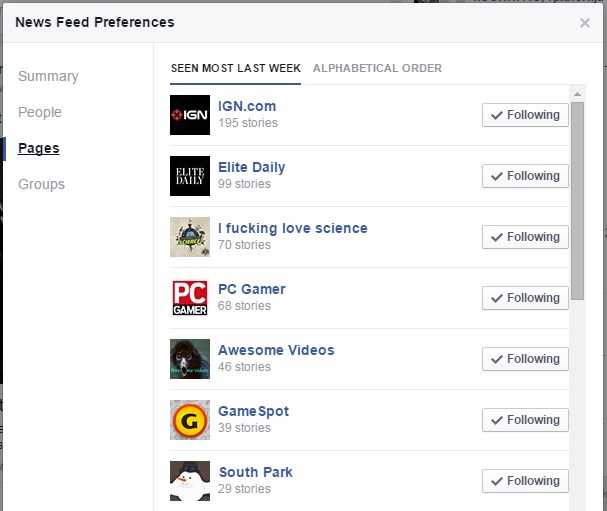The width and height of the screenshot is (607, 511).
Task: Unfollow Elite Daily via Following button
Action: click(x=525, y=176)
